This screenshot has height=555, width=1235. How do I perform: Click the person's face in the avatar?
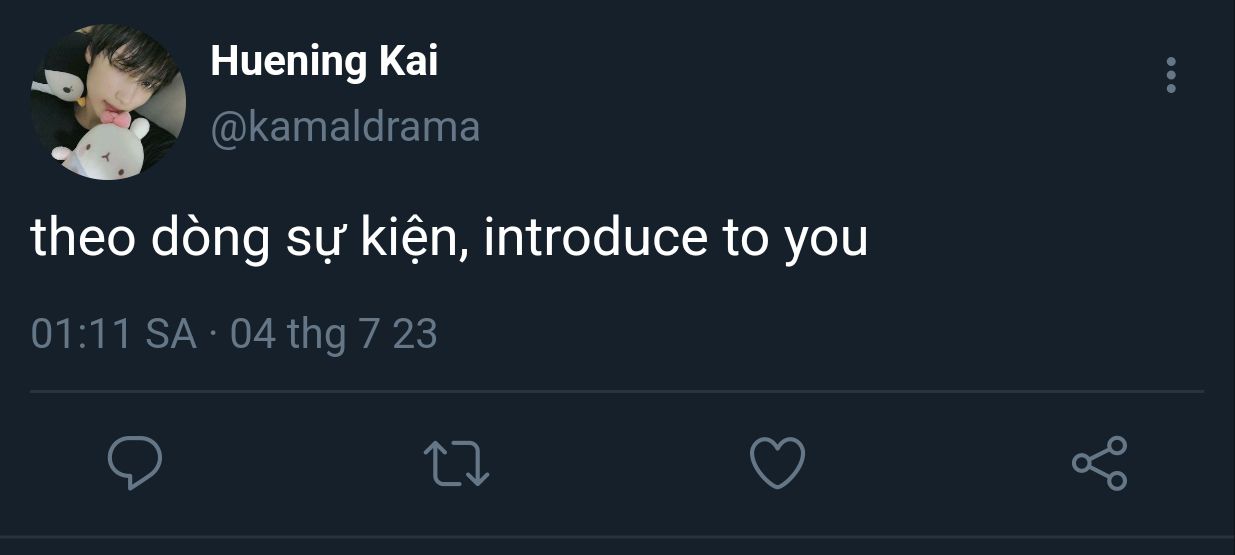[120, 88]
